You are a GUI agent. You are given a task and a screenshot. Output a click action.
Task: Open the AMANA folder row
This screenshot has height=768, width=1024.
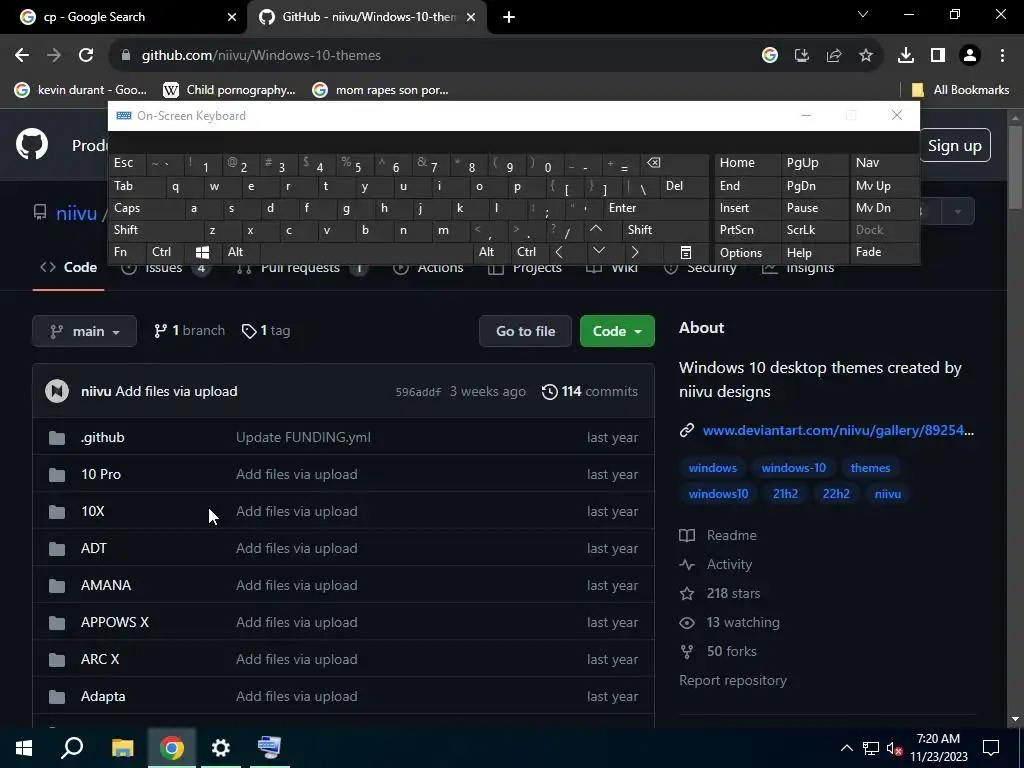click(x=344, y=585)
